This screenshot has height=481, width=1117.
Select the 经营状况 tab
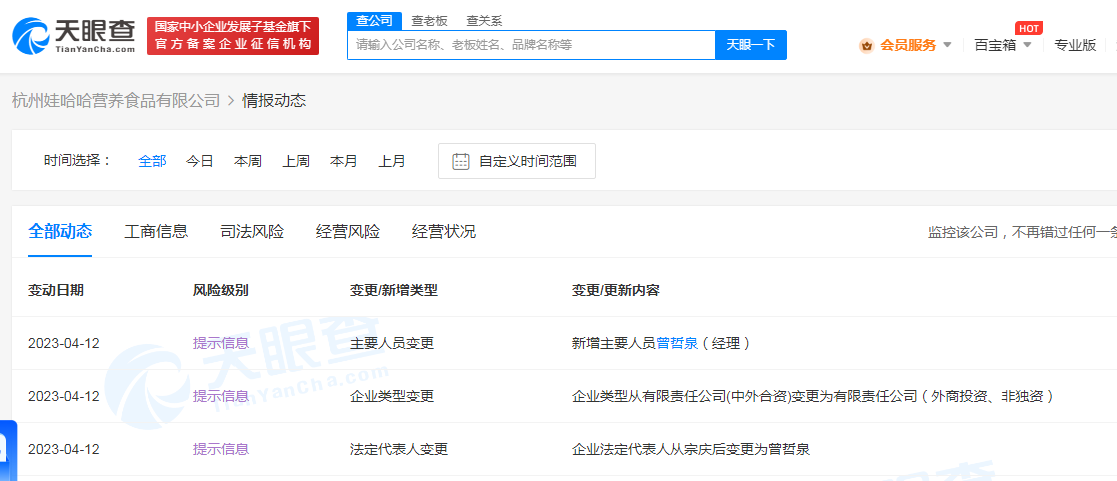[x=444, y=231]
